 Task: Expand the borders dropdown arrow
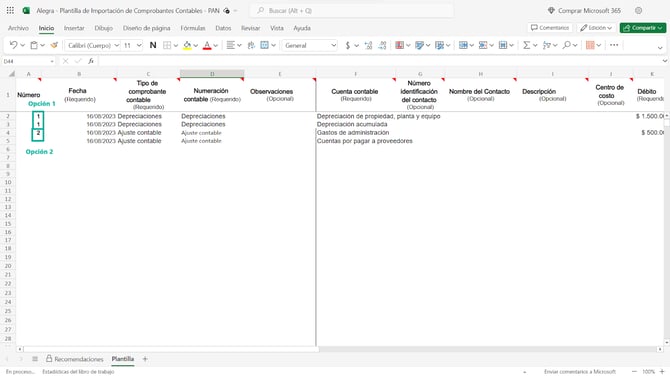pos(176,45)
